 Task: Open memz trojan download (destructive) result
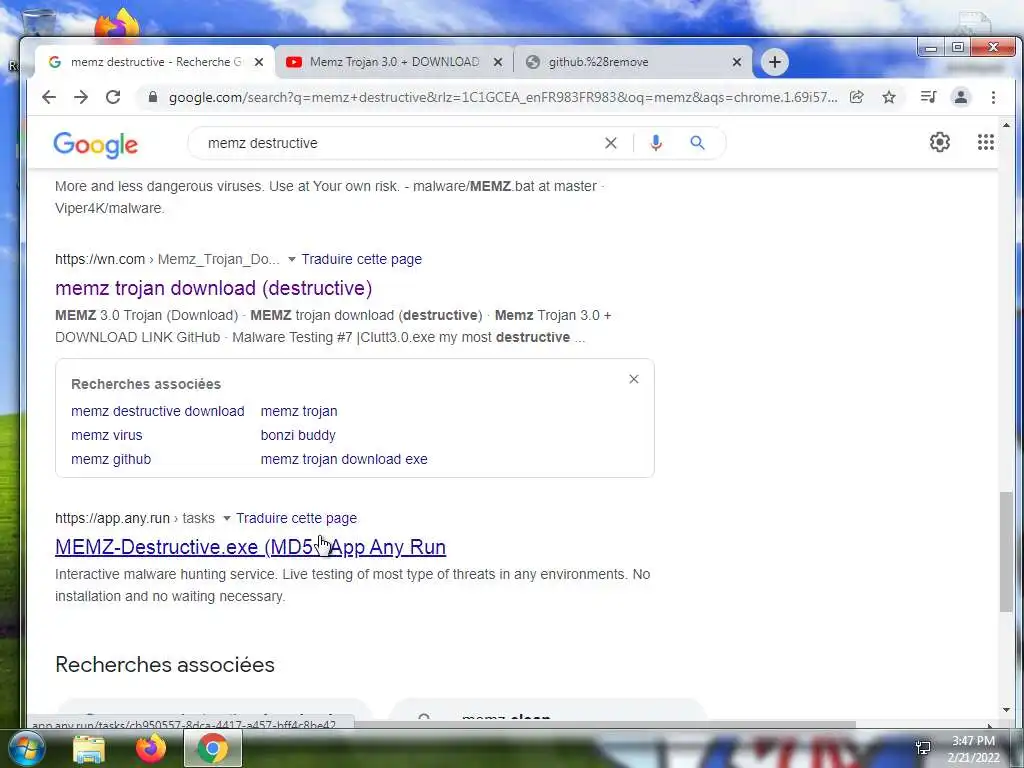coord(214,288)
